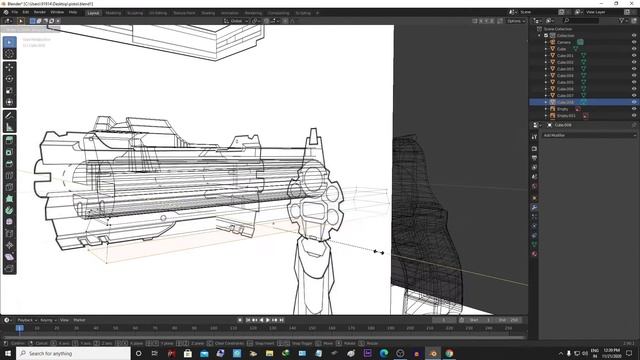
Task: Jump to the timeline end frame
Action: (281, 320)
